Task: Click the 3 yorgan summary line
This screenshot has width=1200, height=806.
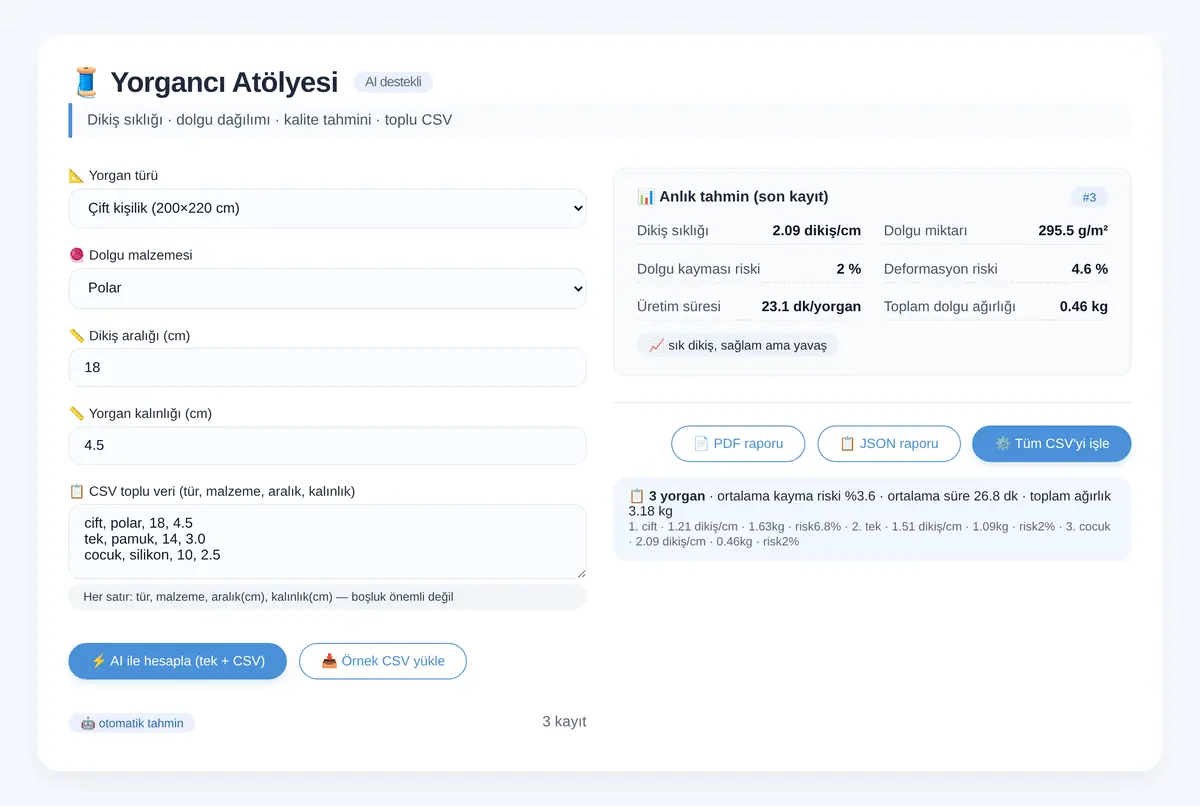Action: pos(870,503)
